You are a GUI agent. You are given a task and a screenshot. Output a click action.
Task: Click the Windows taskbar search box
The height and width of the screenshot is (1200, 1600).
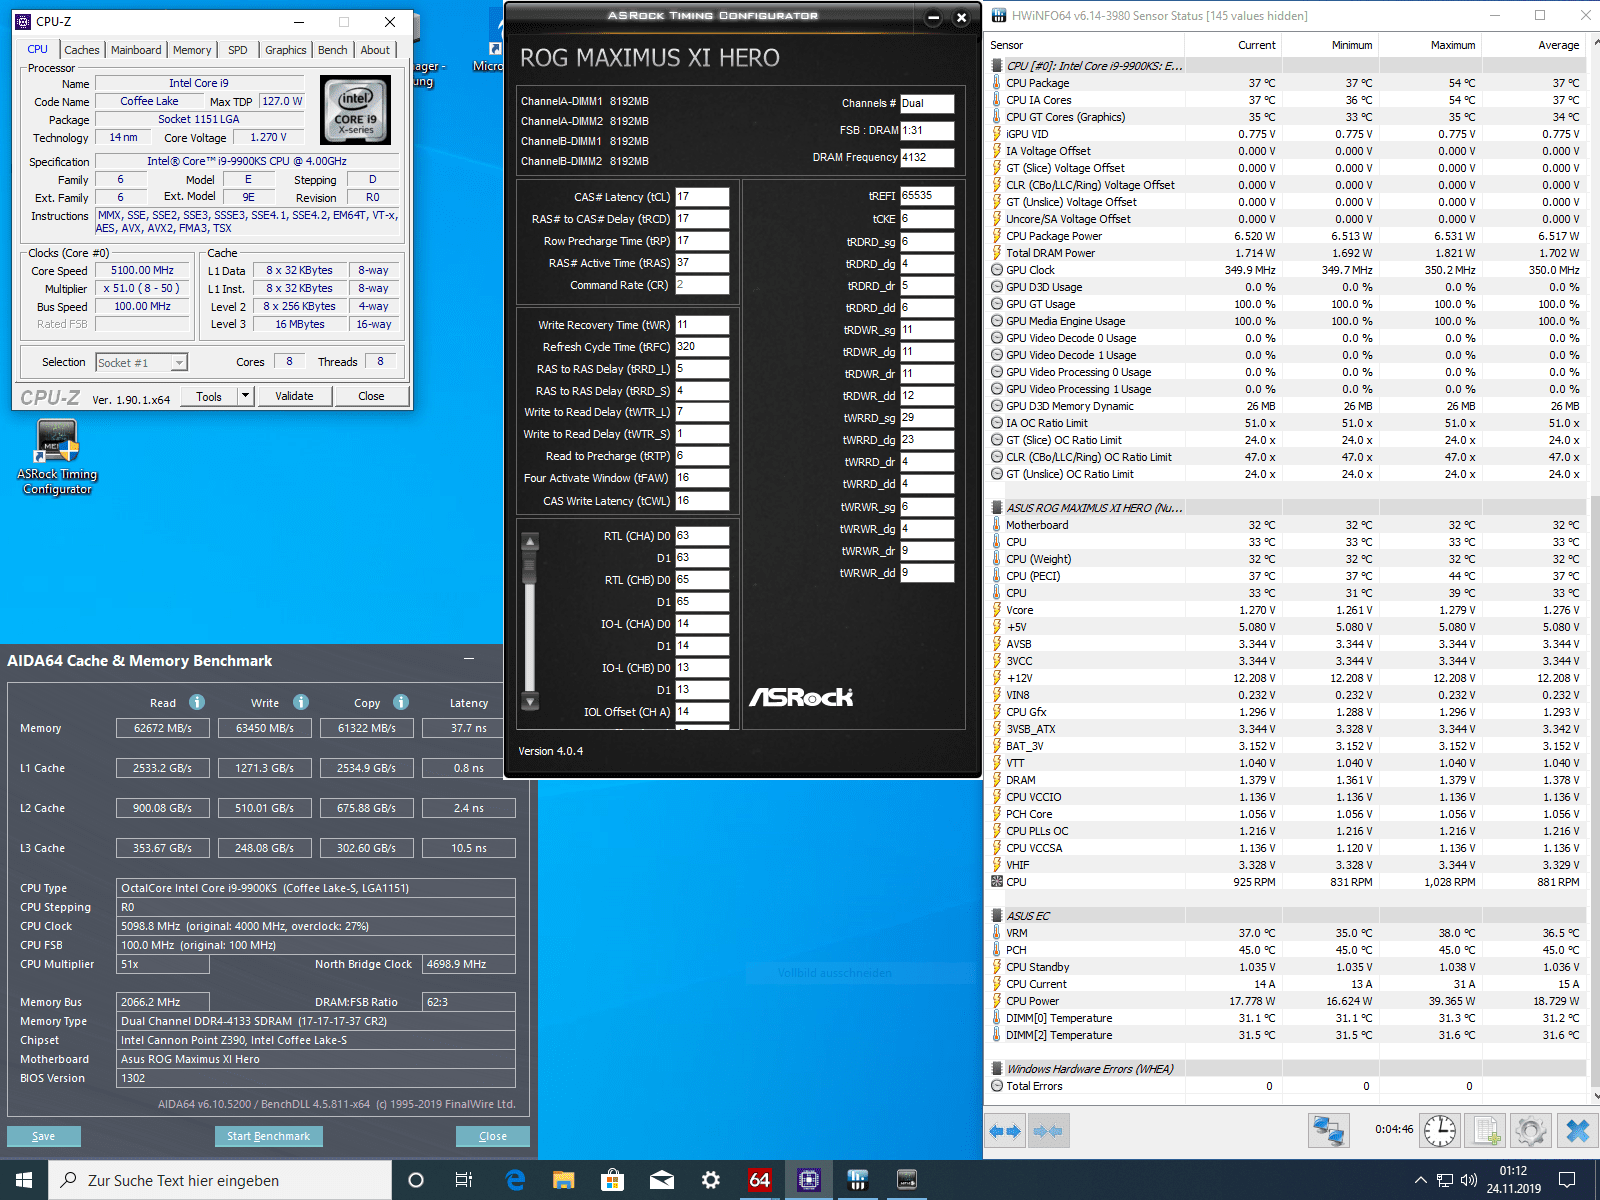(220, 1180)
